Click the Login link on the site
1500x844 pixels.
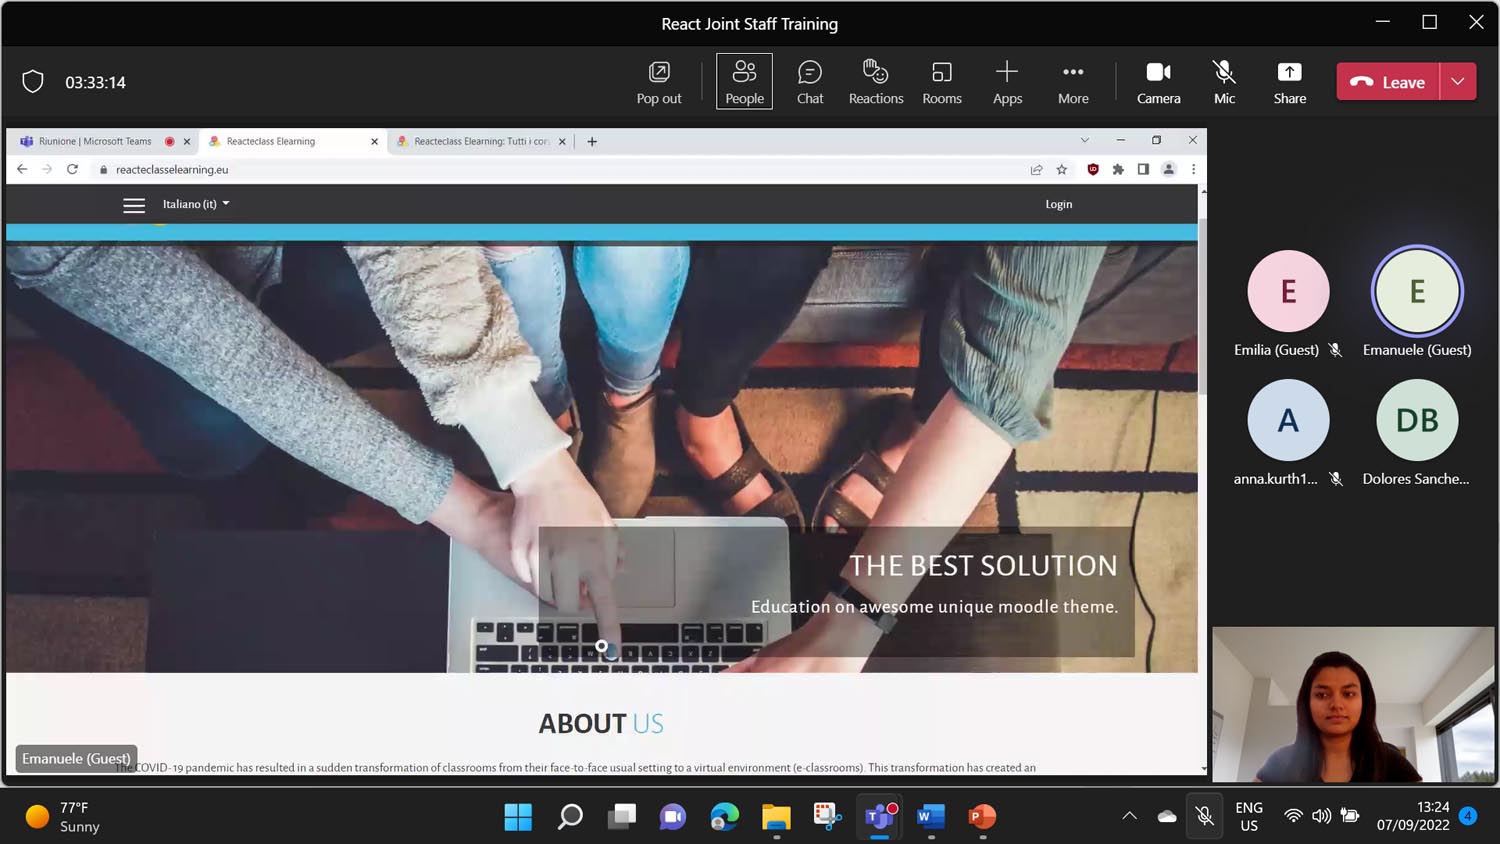click(x=1059, y=204)
